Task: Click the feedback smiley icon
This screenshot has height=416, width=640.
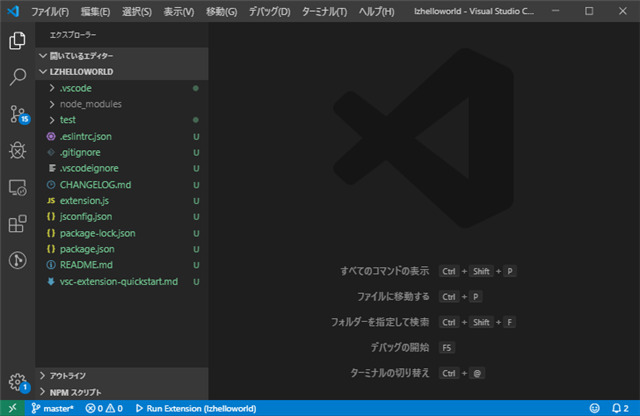Action: 595,408
